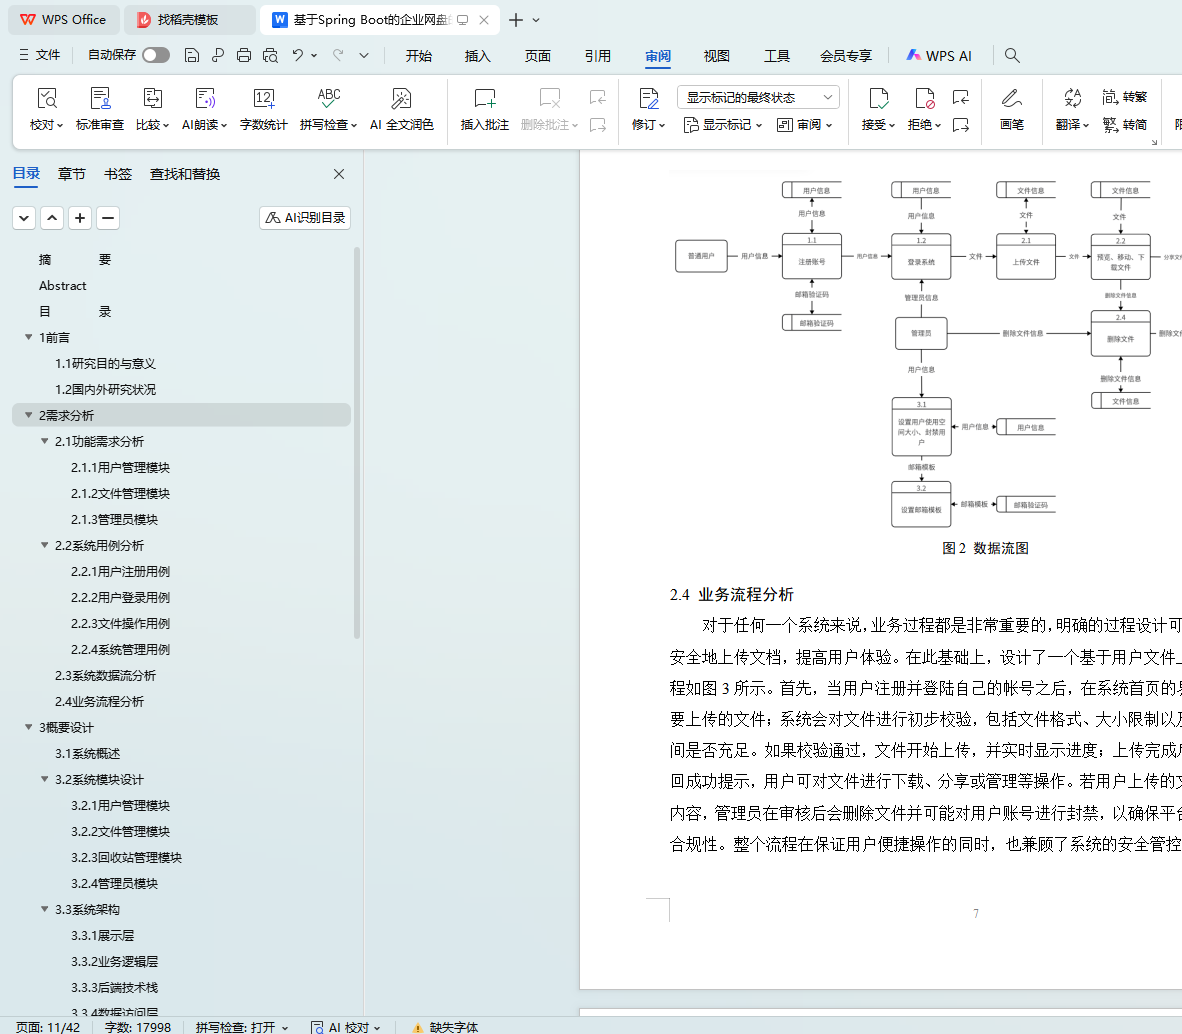Click the 翻译 translate icon

[x=1072, y=99]
